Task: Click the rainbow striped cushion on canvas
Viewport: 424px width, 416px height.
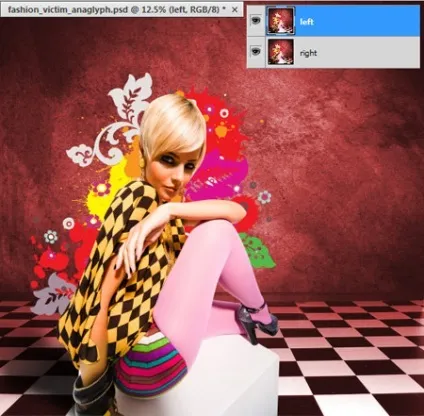Action: [x=152, y=365]
